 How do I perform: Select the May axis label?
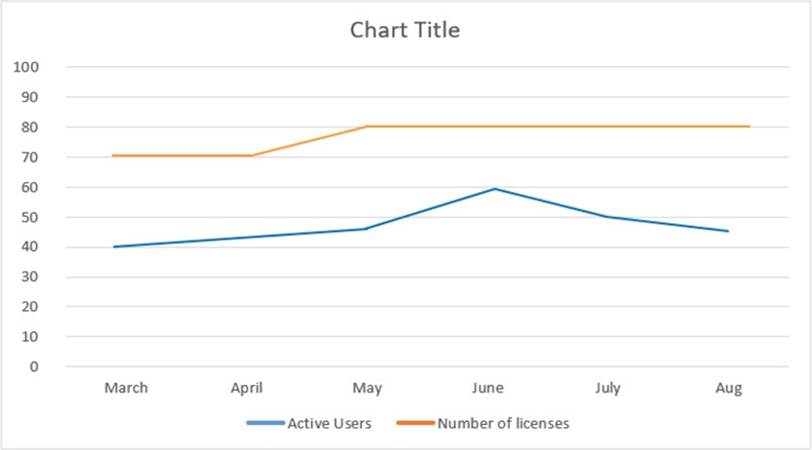point(367,388)
